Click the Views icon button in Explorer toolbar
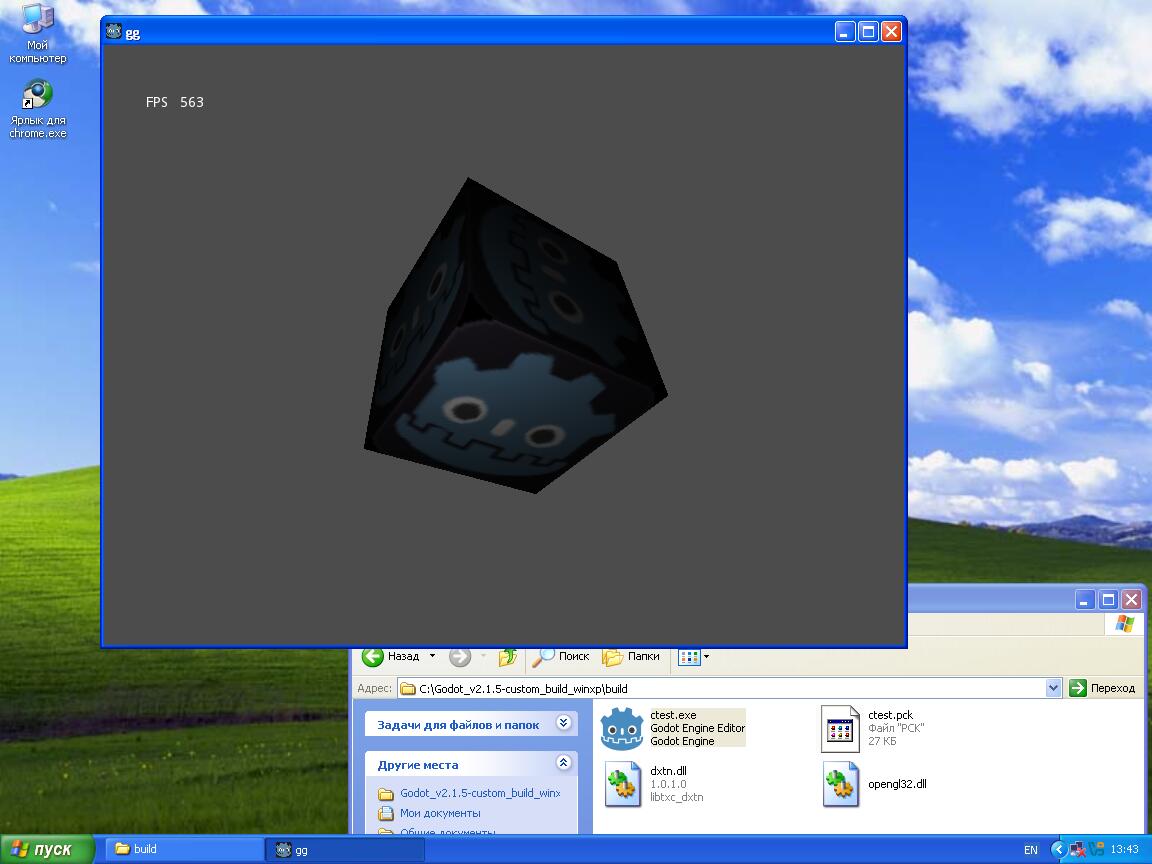This screenshot has width=1152, height=864. point(689,658)
